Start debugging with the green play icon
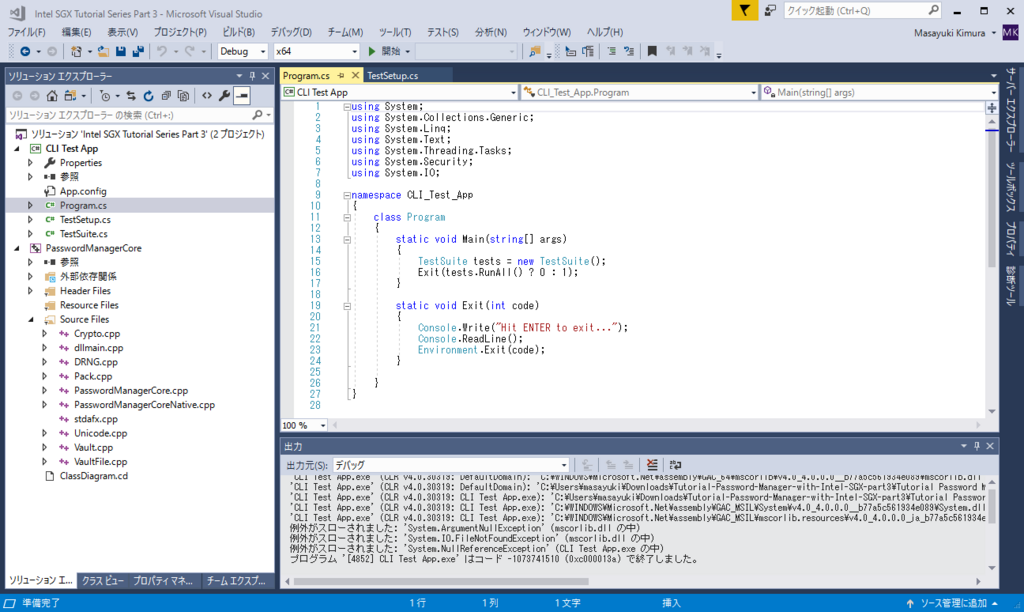Viewport: 1024px width, 612px height. click(x=372, y=51)
